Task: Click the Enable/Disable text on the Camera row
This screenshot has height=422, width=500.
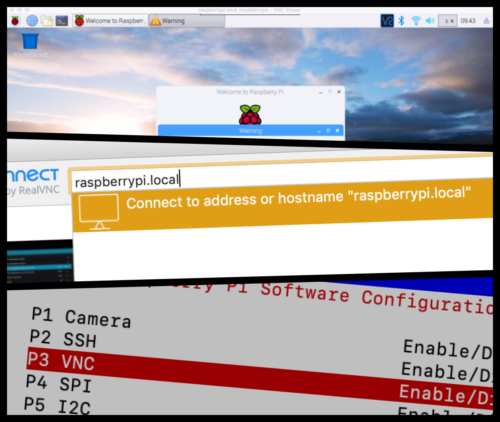Action: click(448, 349)
